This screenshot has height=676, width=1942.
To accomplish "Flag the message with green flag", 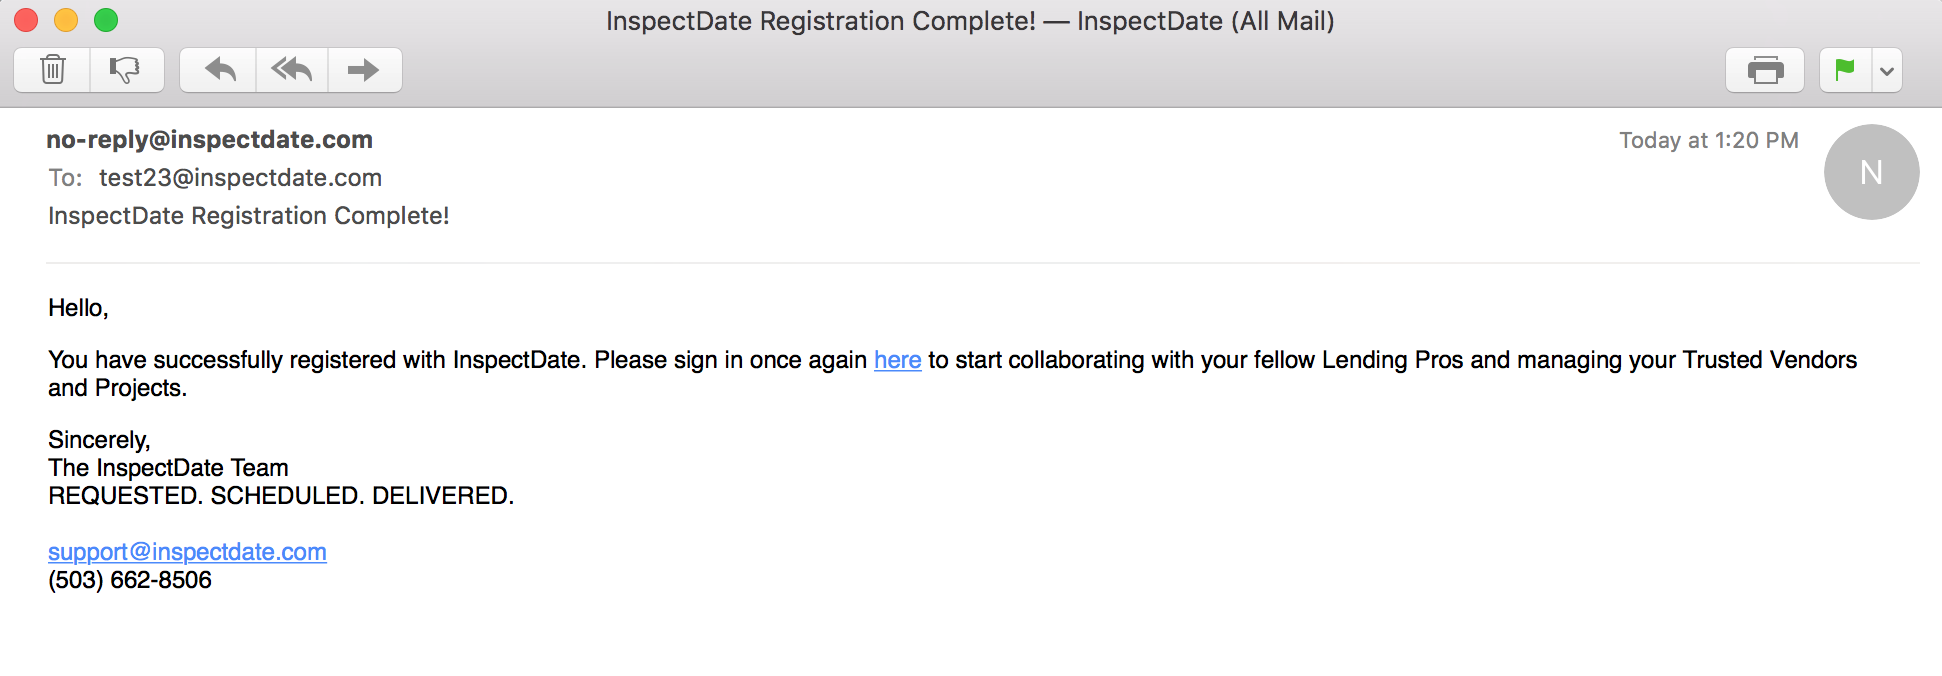I will click(x=1845, y=70).
